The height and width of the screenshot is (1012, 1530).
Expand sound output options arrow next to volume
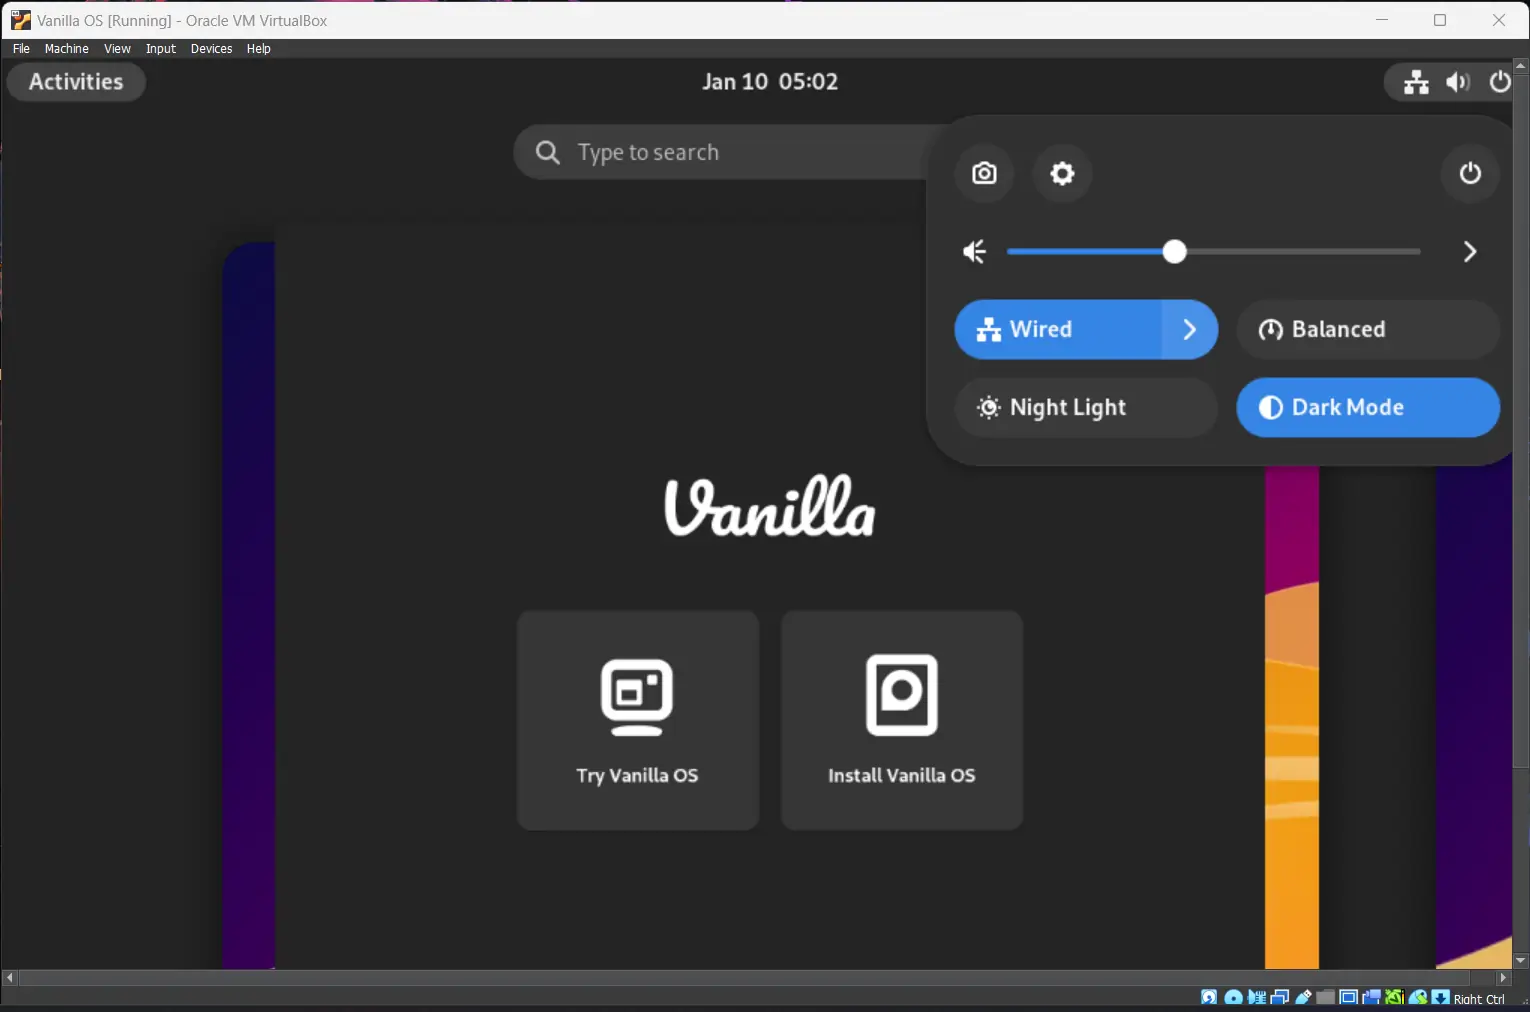click(1470, 252)
